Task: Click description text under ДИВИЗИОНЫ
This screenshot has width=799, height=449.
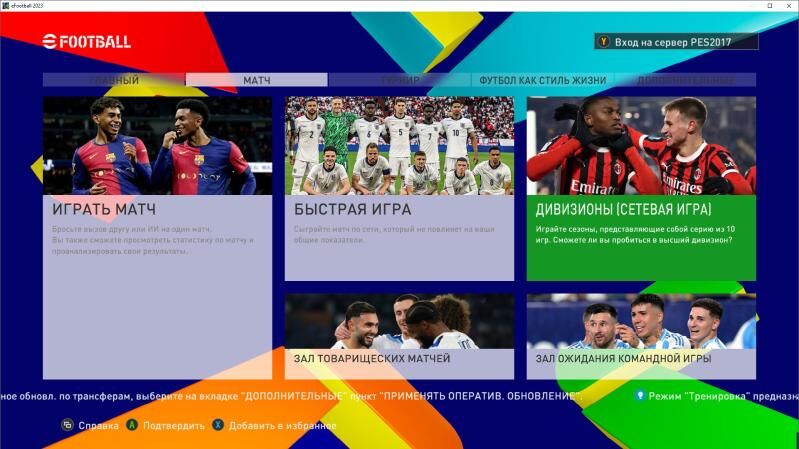Action: coord(635,234)
